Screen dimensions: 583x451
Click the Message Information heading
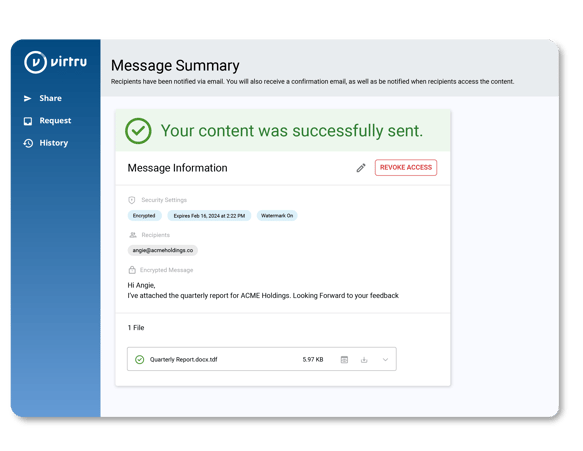(177, 168)
